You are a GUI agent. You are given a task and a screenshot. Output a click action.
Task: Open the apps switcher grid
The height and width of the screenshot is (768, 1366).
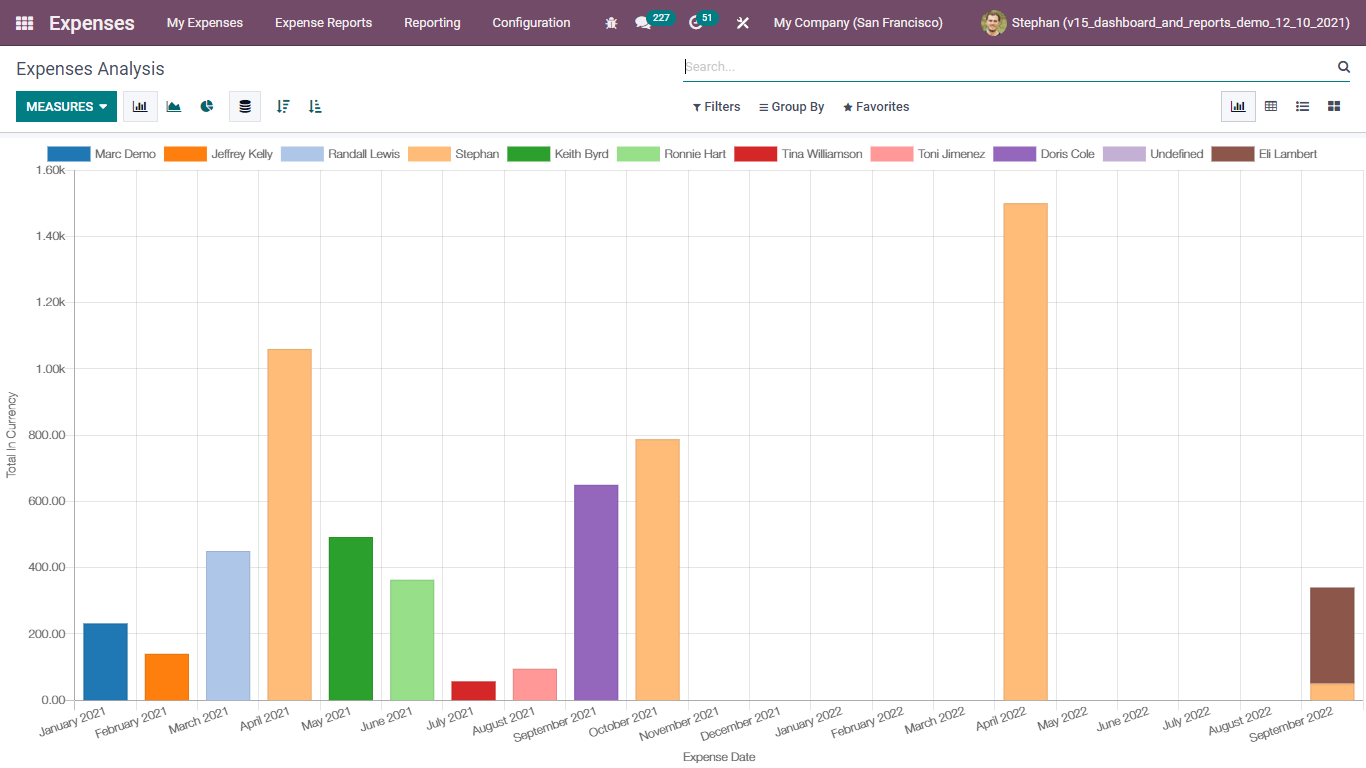tap(24, 22)
